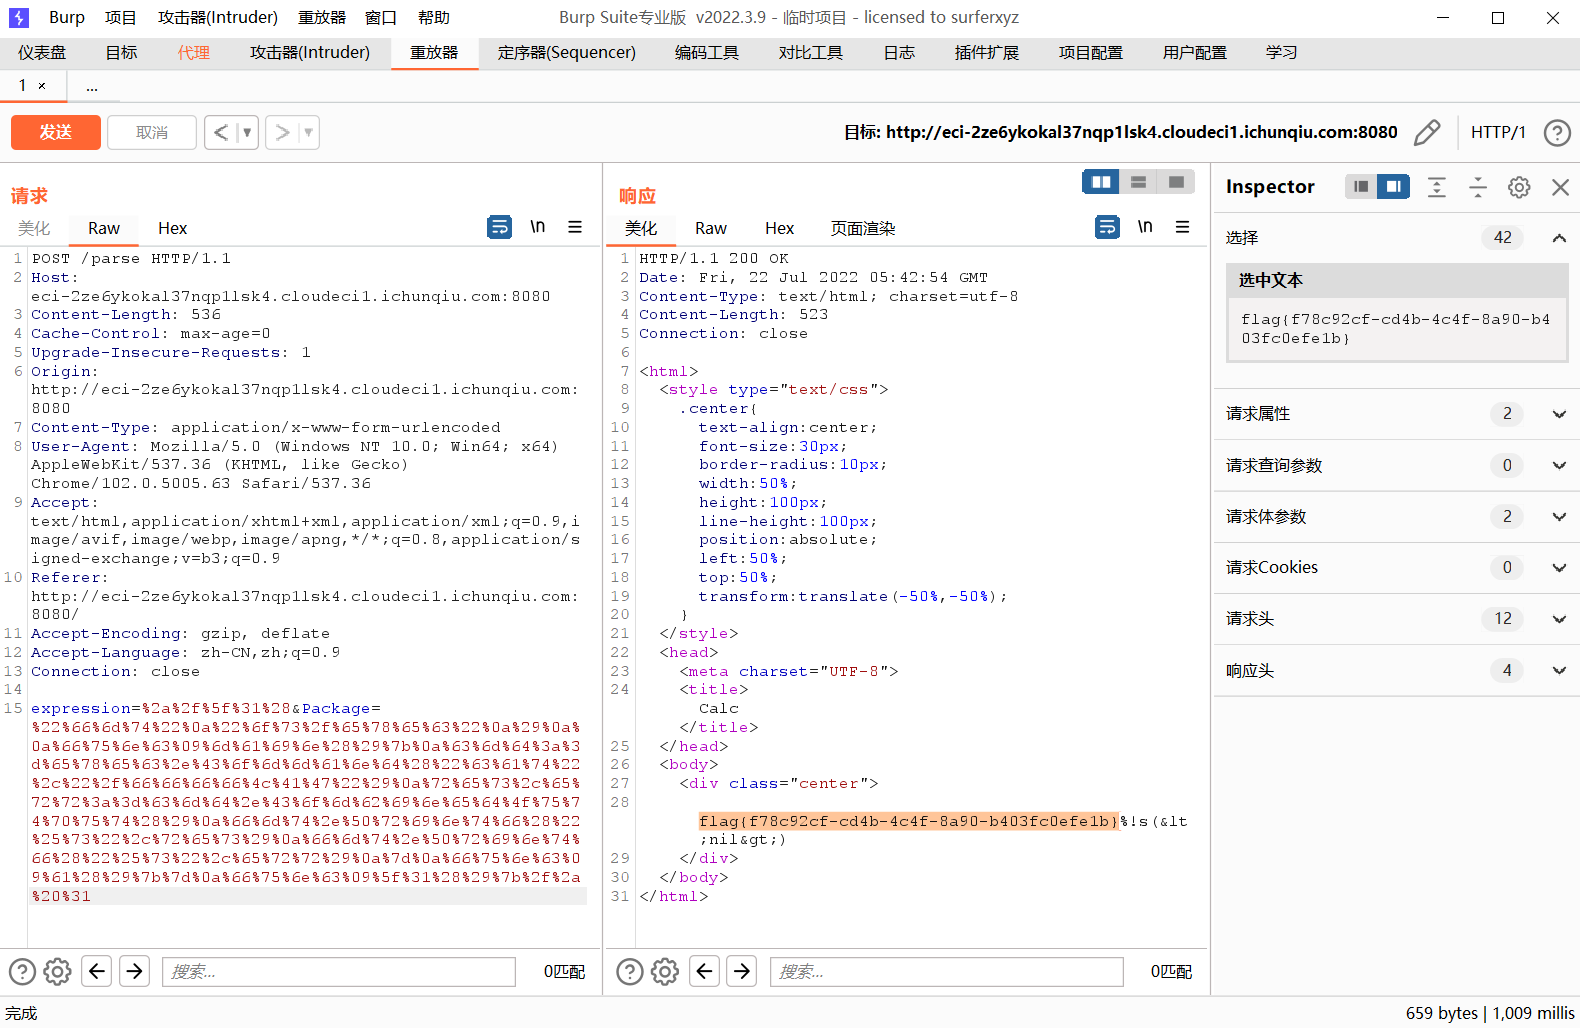1580x1028 pixels.
Task: Open the history back dropdown arrow
Action: click(x=247, y=132)
